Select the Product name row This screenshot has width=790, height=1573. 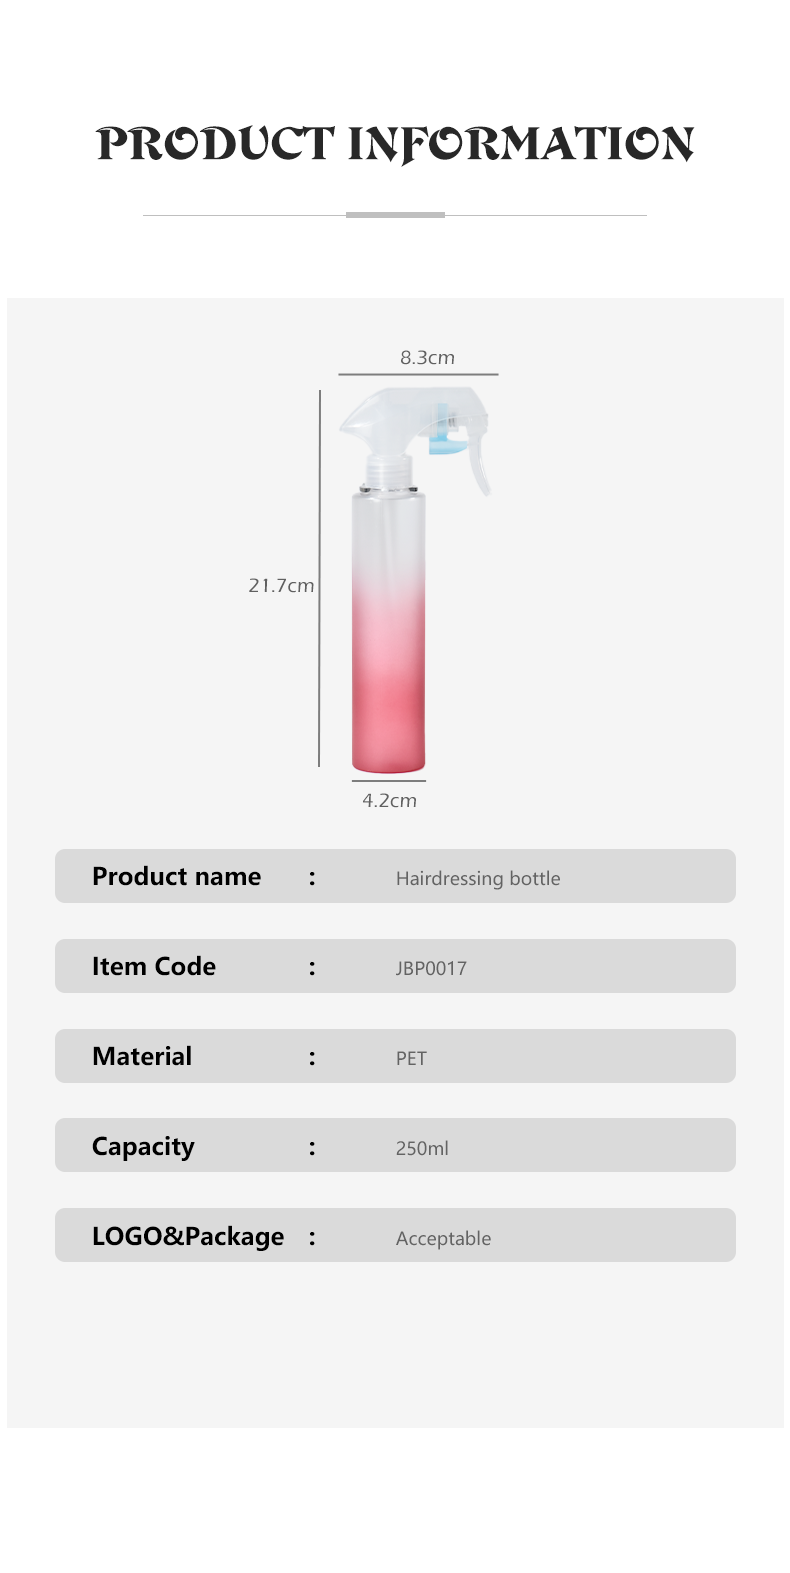(x=395, y=876)
